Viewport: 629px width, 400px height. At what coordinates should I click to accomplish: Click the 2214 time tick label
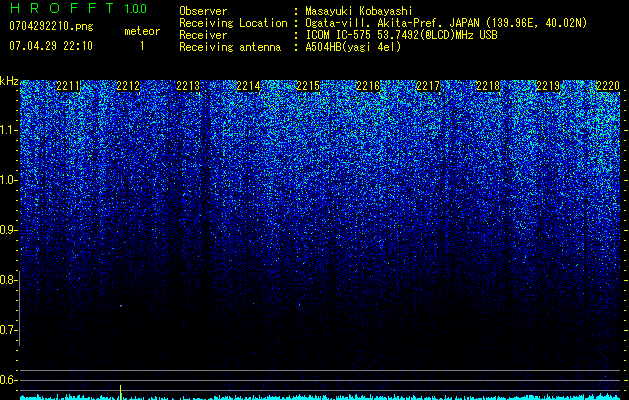(248, 86)
